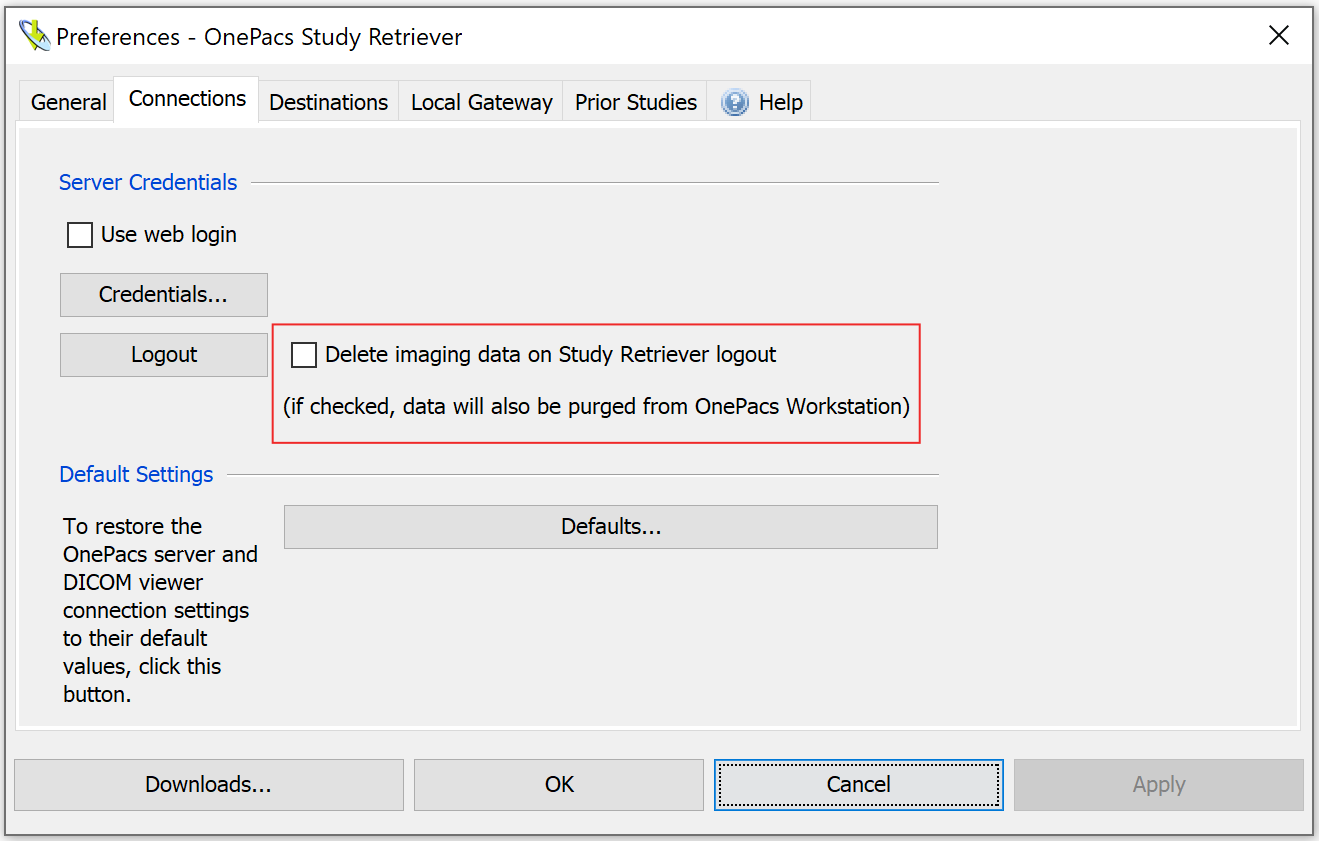Switch to the General tab
Screen dimensions: 1319x841
point(68,102)
